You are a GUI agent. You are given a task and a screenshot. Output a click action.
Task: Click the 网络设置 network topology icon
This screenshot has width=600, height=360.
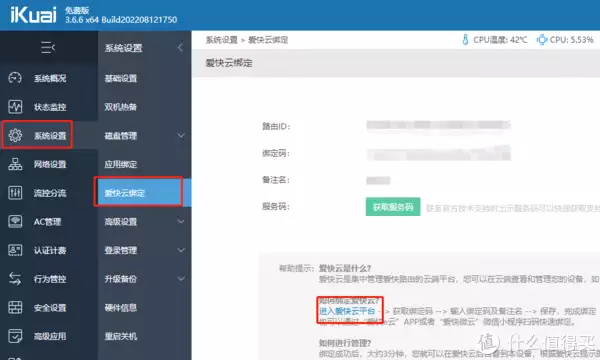pos(15,164)
